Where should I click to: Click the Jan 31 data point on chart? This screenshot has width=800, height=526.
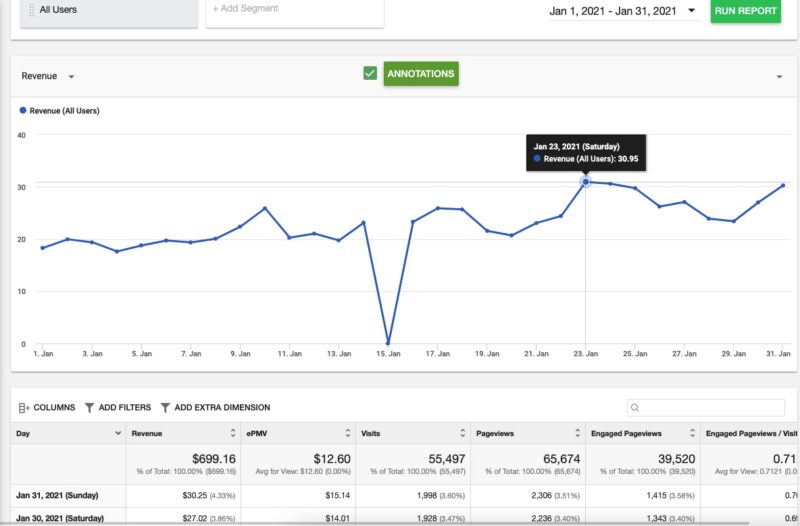[783, 186]
